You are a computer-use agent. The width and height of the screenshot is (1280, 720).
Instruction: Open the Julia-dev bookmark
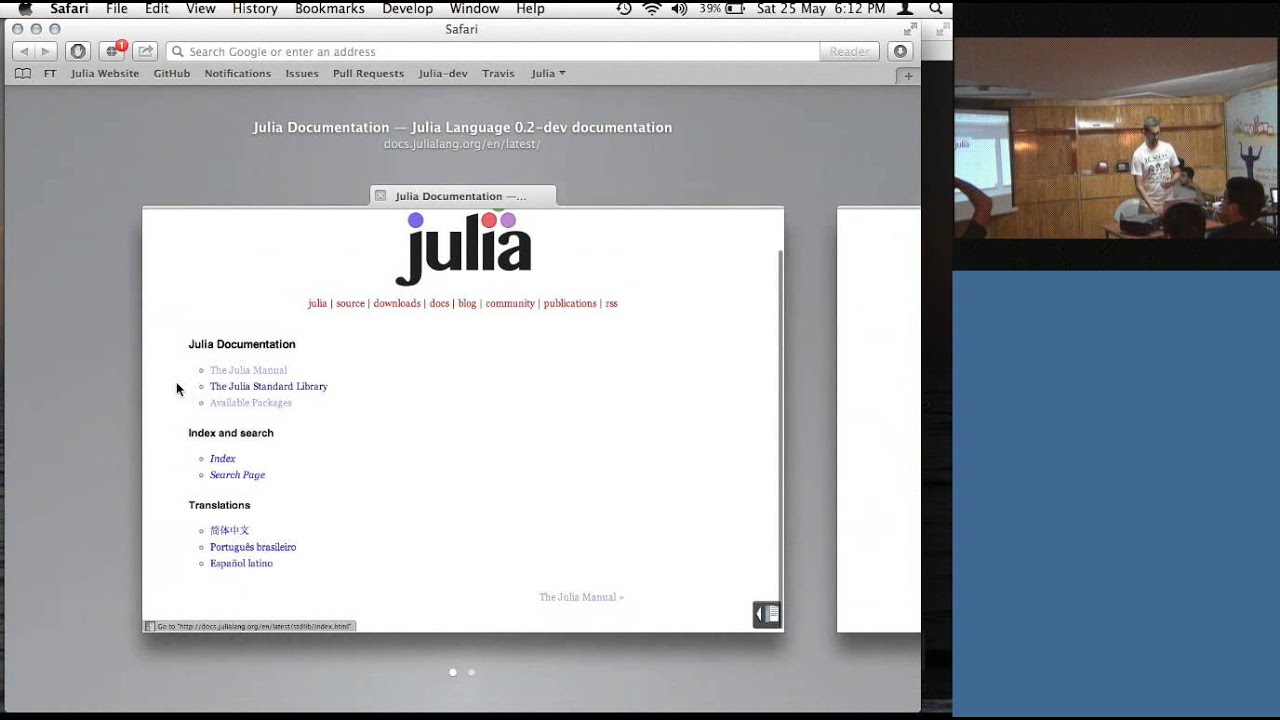coord(443,74)
